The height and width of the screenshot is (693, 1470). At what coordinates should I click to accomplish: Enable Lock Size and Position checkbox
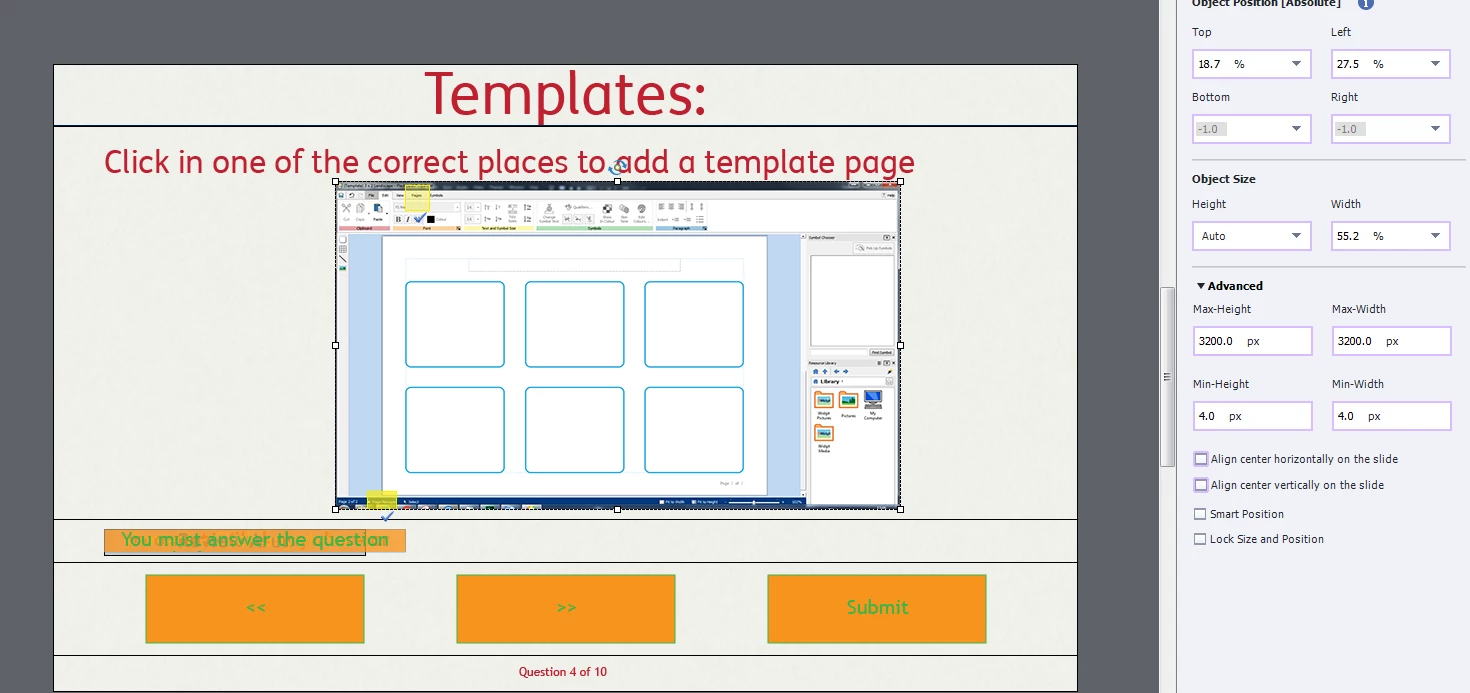[1200, 539]
